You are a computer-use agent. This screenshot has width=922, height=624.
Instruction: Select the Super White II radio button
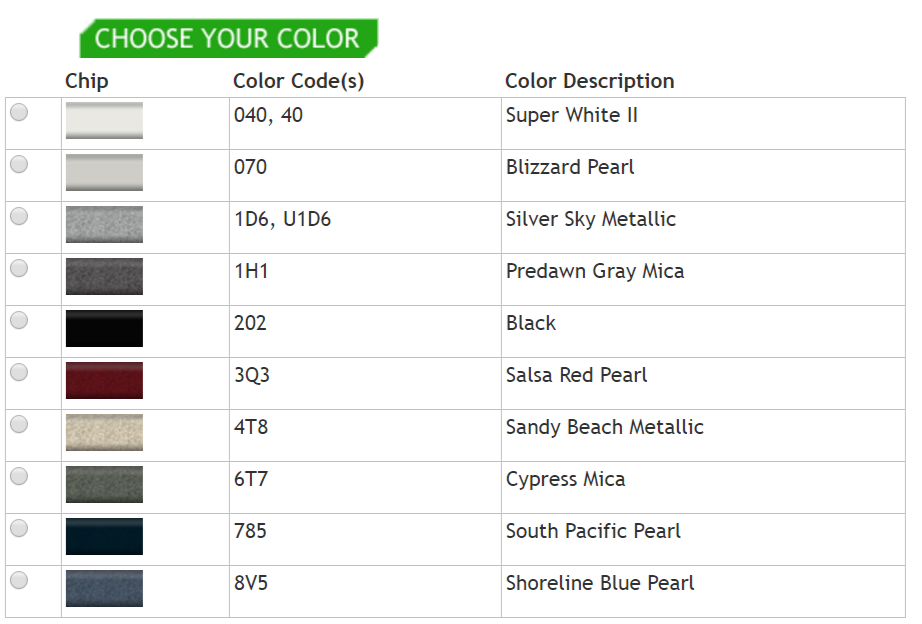(19, 113)
